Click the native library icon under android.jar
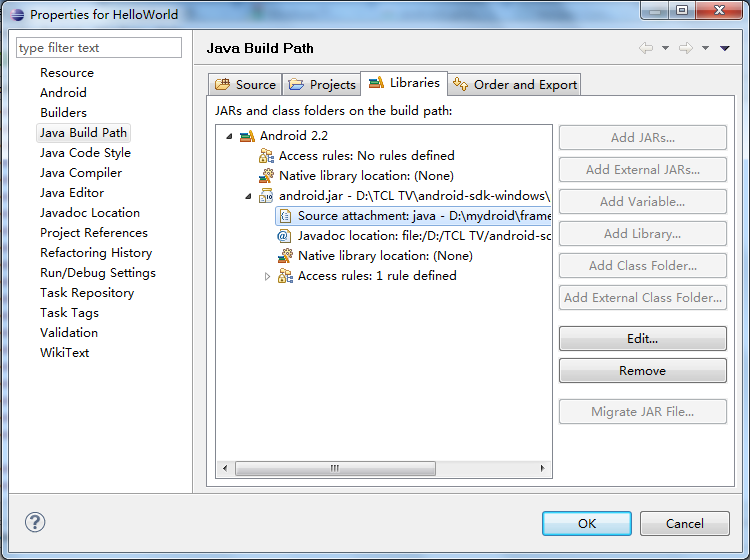 (x=286, y=256)
